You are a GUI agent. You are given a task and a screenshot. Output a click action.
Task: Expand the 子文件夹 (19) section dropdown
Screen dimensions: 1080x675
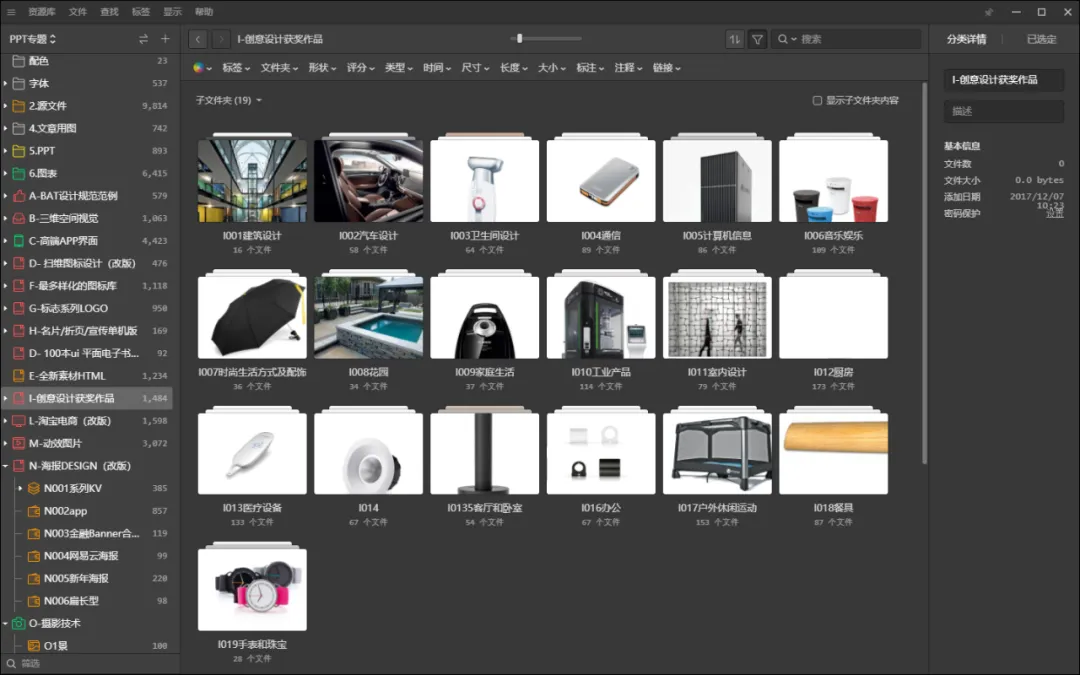tap(229, 101)
